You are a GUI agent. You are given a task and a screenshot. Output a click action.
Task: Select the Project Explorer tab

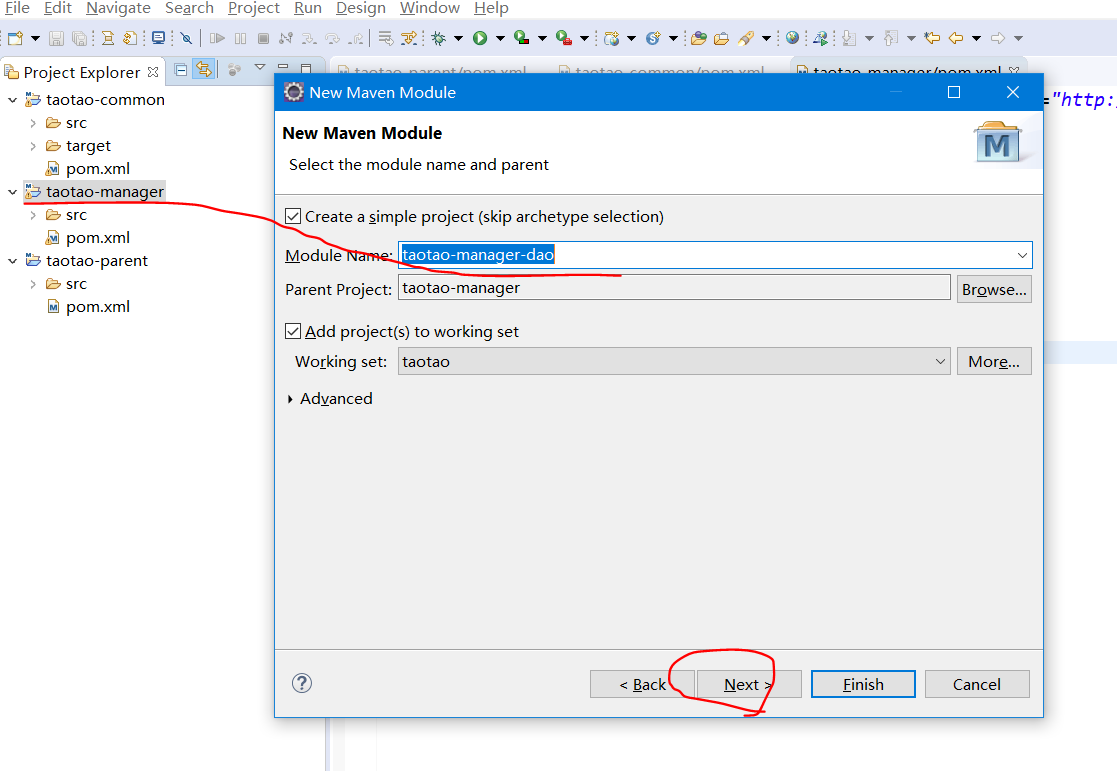pos(81,72)
